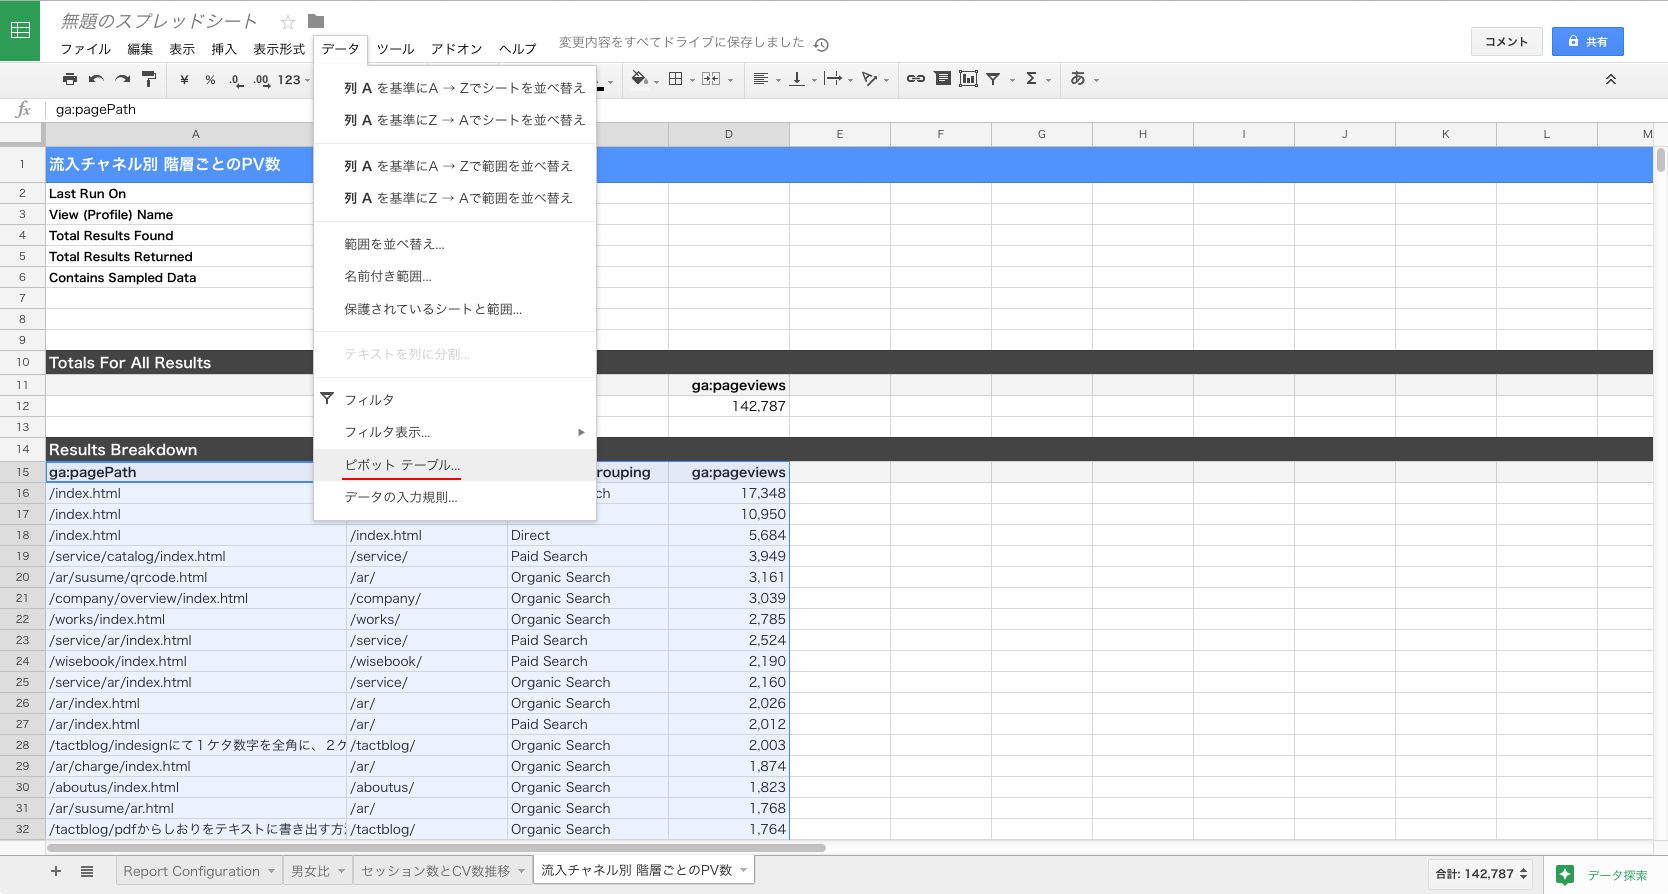Screen dimensions: 1668x894
Task: Switch to セッション数とCV数推移 sheet tab
Action: click(435, 871)
